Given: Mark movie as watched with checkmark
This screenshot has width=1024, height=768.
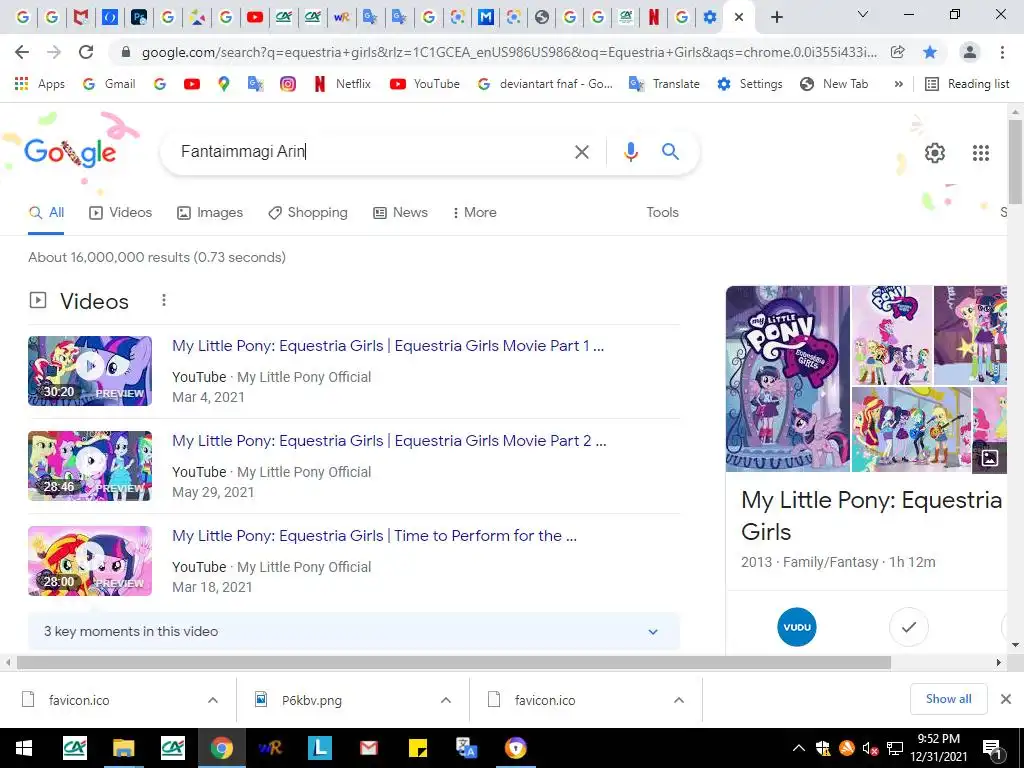Looking at the screenshot, I should (x=908, y=627).
